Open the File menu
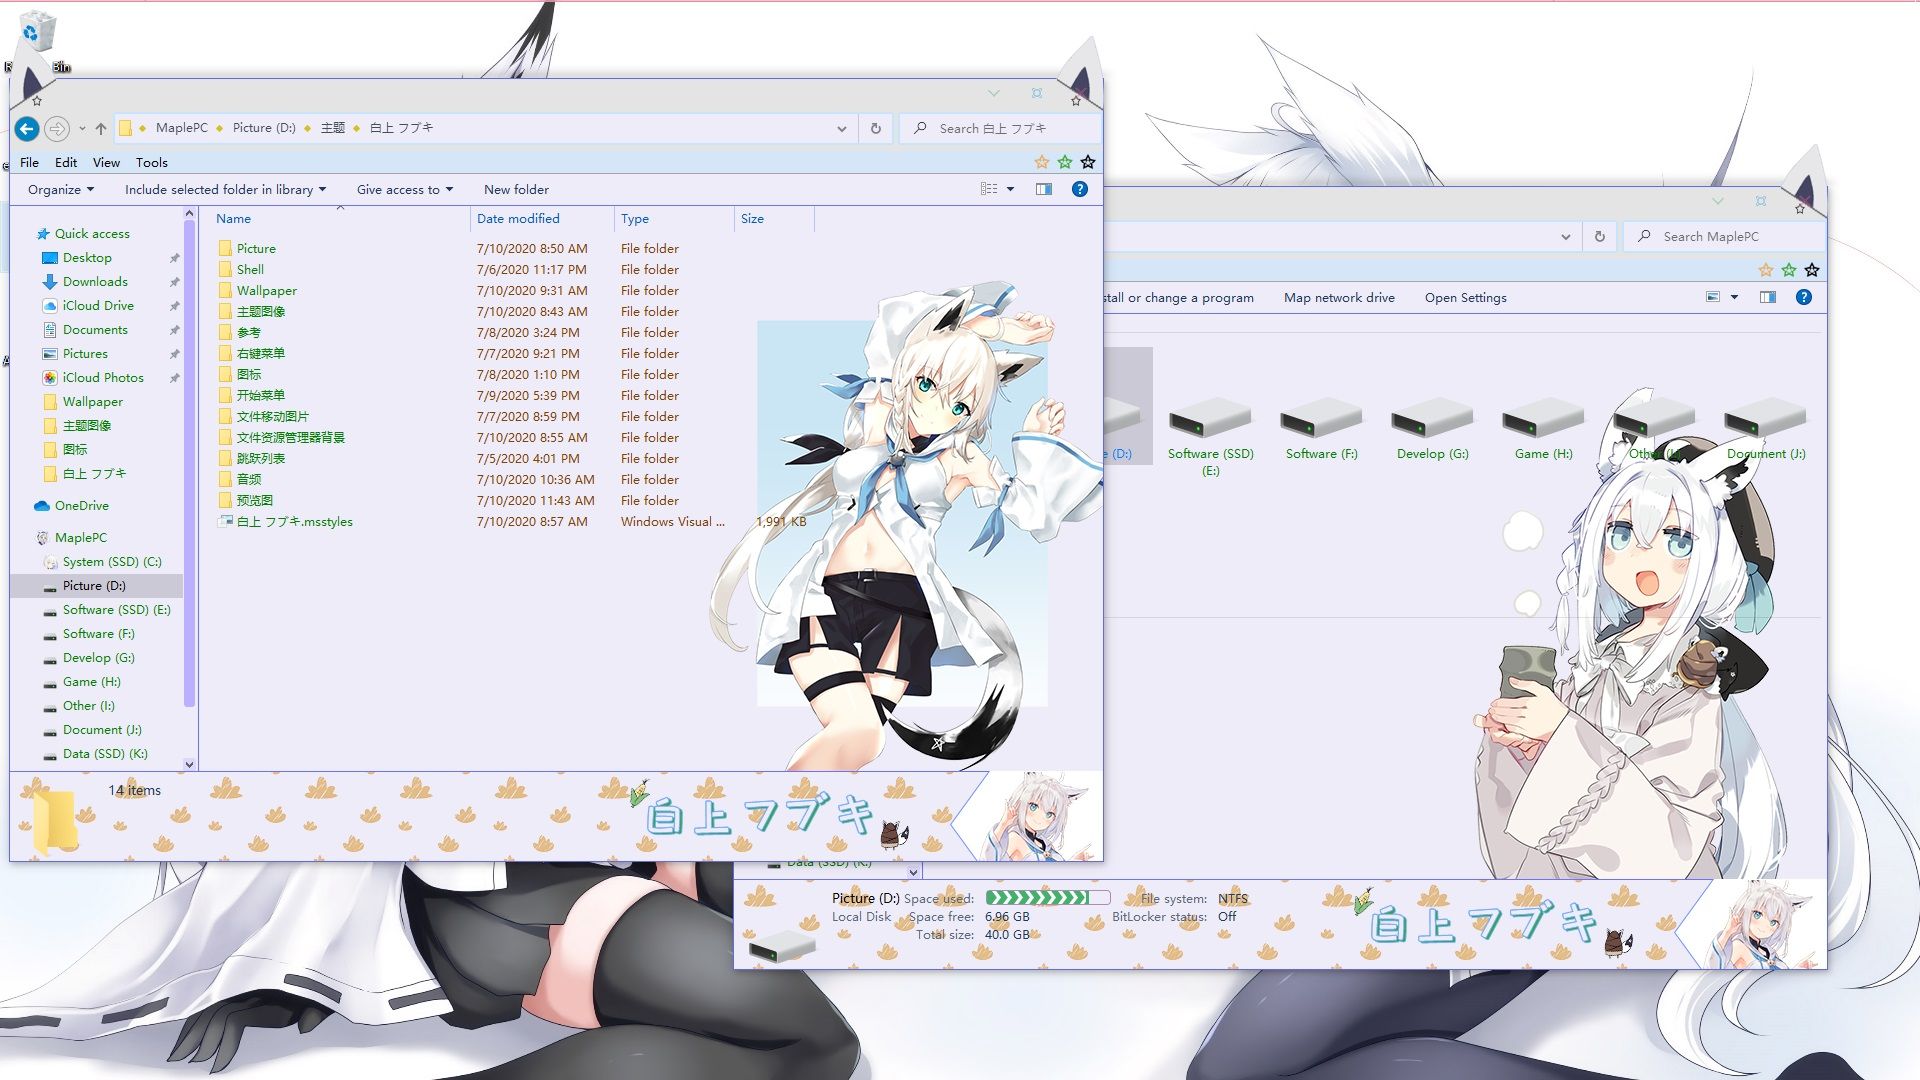 (30, 162)
